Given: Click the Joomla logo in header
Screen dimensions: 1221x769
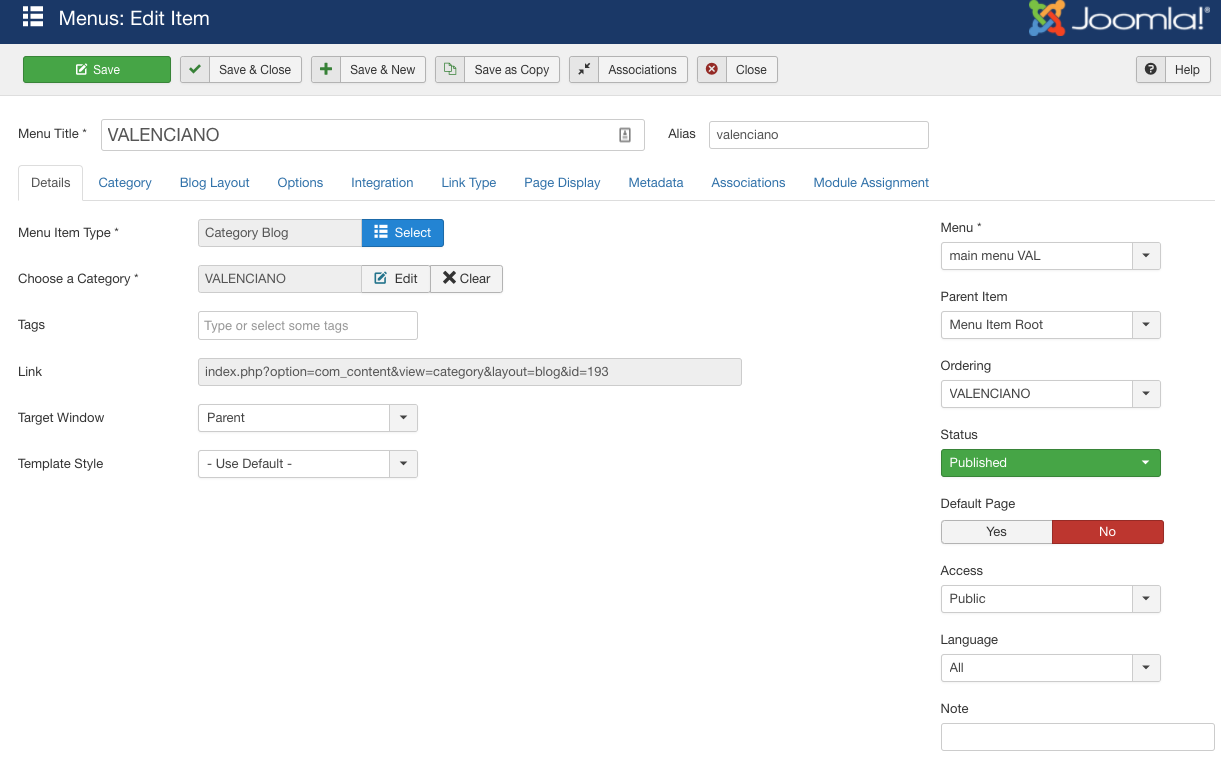Looking at the screenshot, I should pos(1119,19).
